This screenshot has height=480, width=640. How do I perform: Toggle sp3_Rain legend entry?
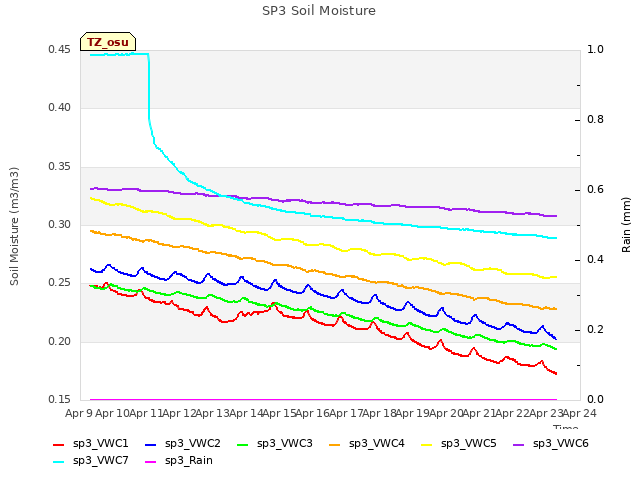pyautogui.click(x=179, y=461)
